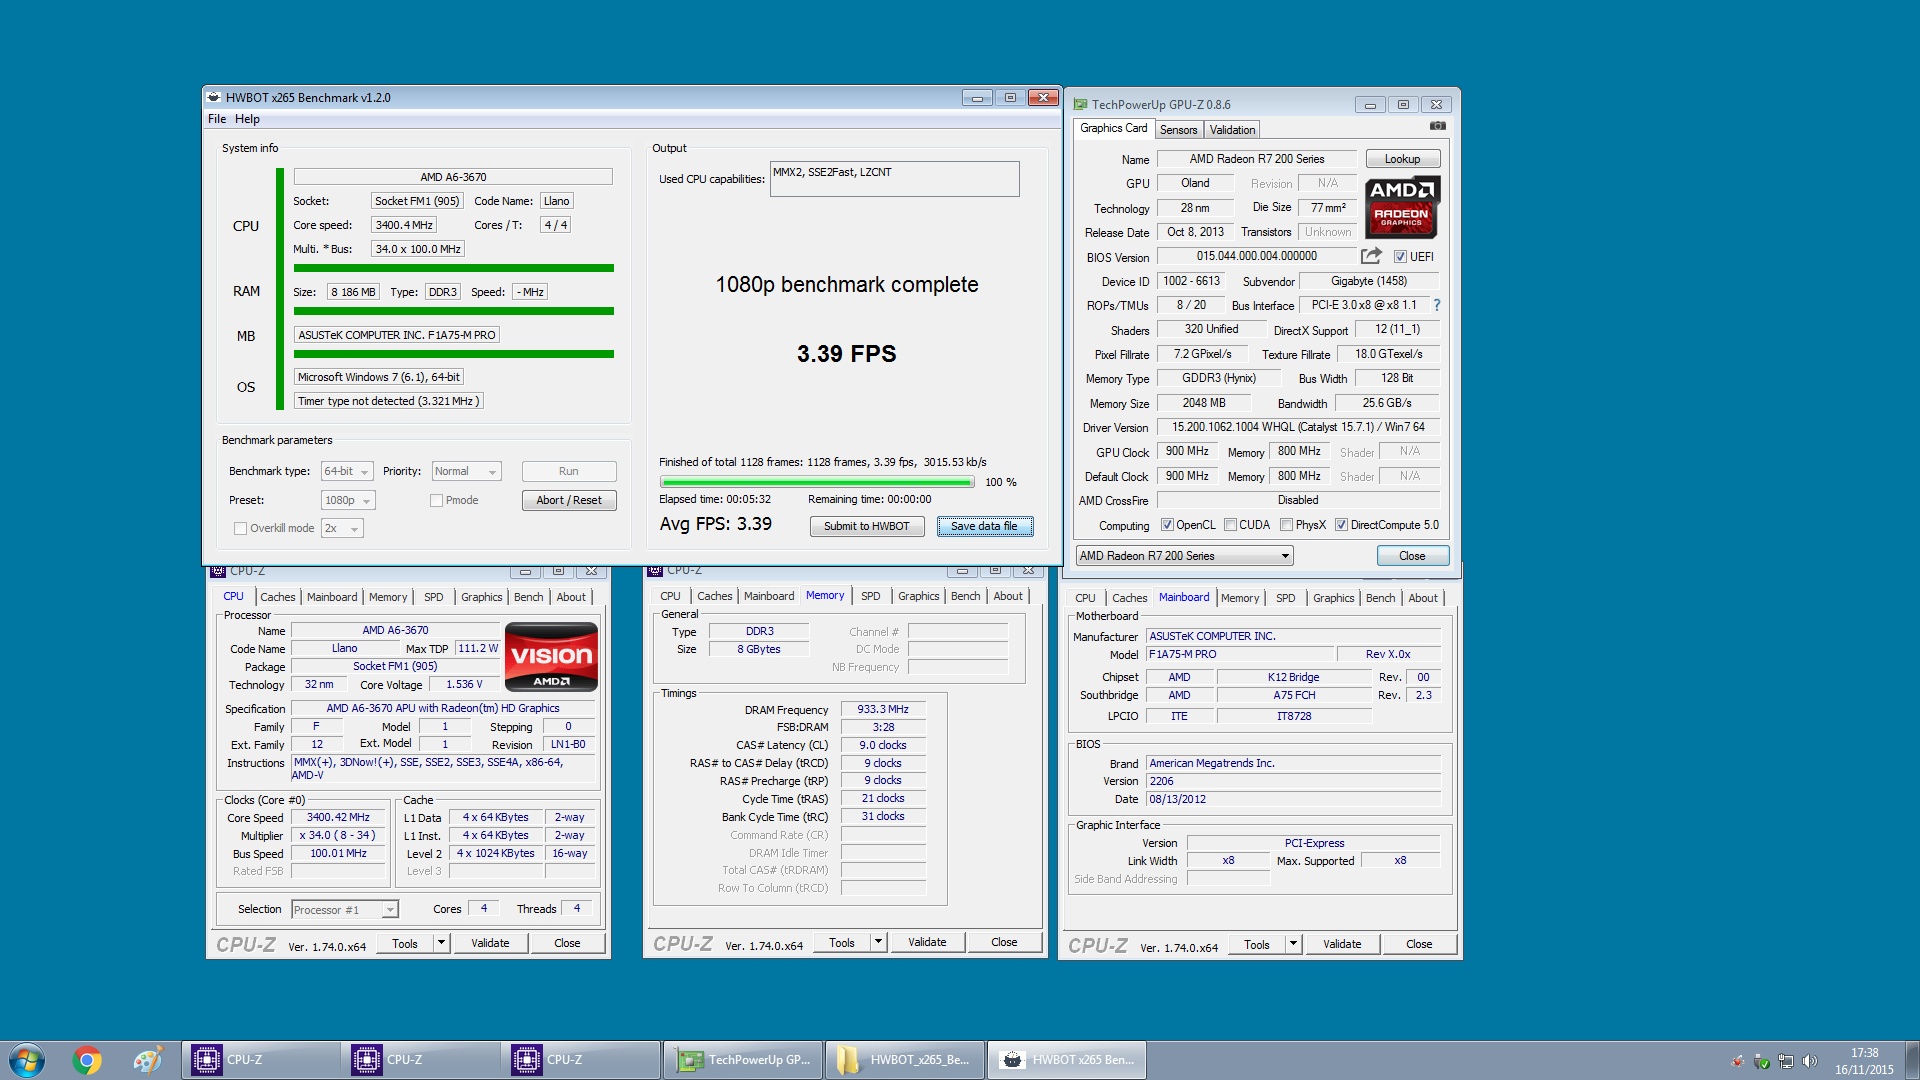Open the File menu in HWBOT
Viewport: 1920px width, 1080px height.
tap(217, 119)
